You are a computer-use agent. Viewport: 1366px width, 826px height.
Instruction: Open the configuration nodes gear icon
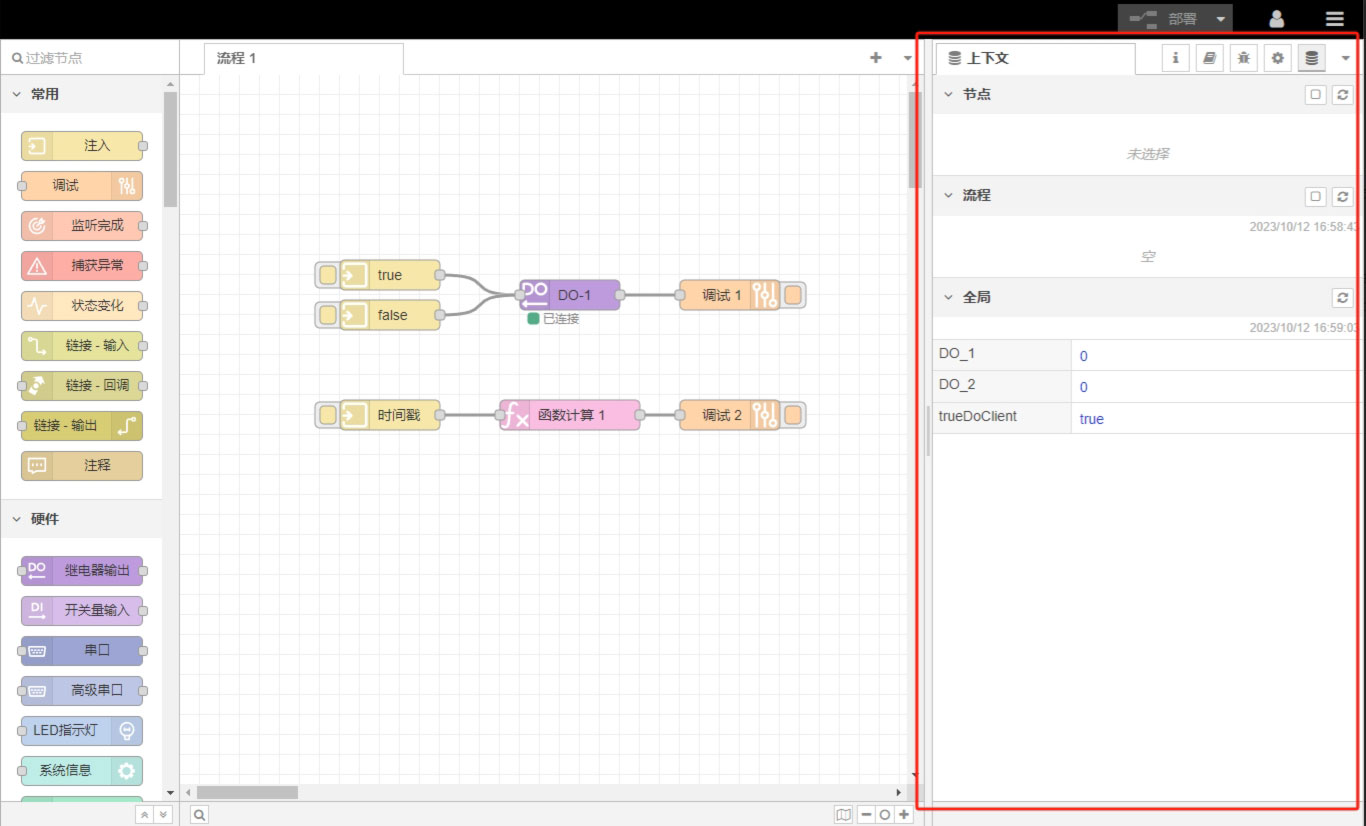tap(1277, 59)
